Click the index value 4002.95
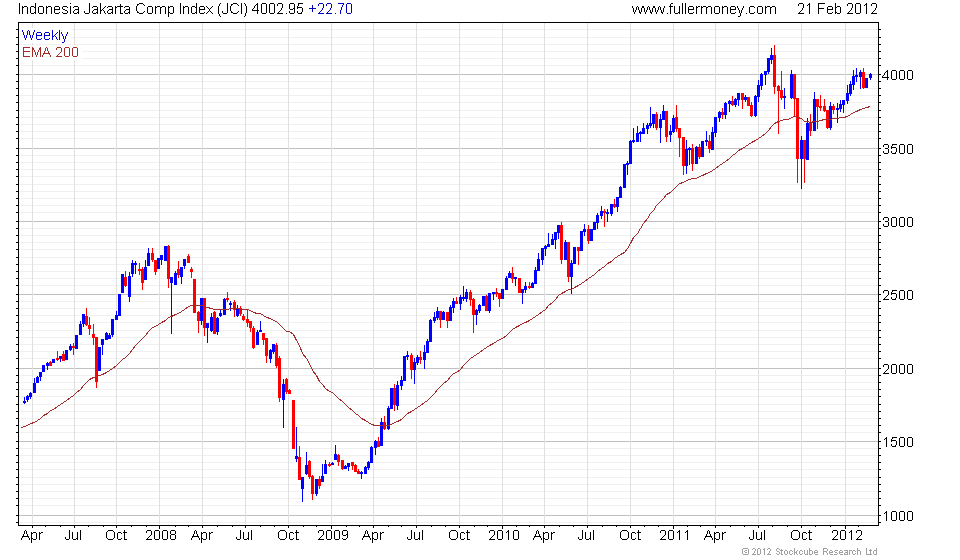960x560 pixels. [x=278, y=9]
